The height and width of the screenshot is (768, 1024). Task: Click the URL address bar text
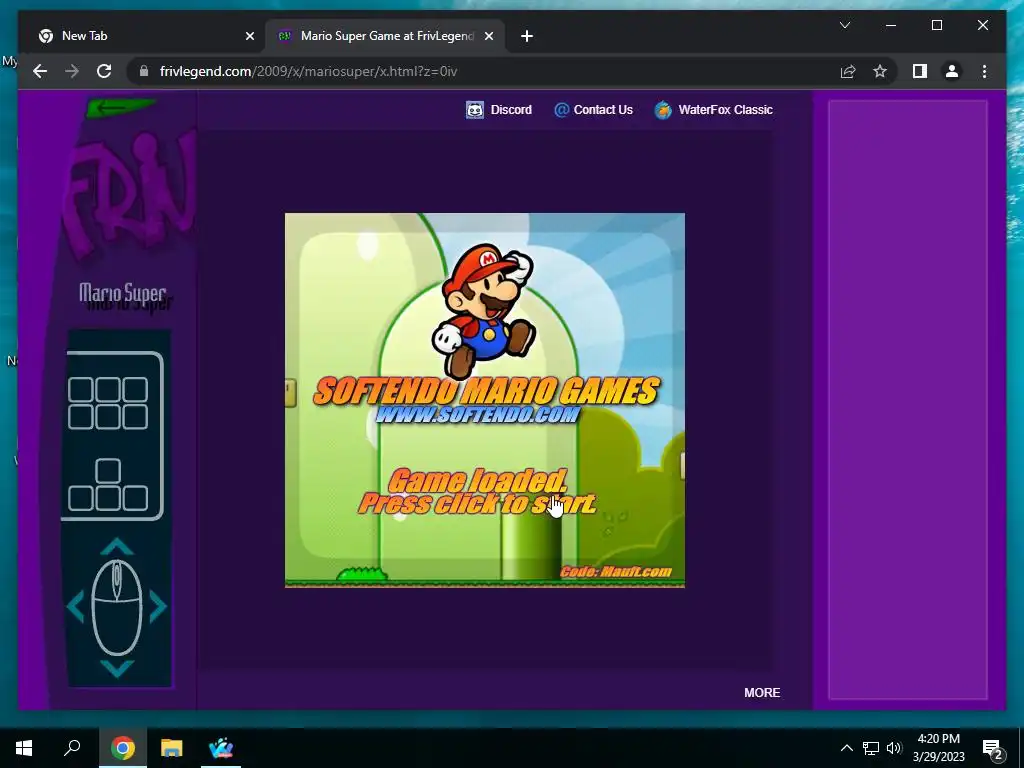tap(308, 71)
